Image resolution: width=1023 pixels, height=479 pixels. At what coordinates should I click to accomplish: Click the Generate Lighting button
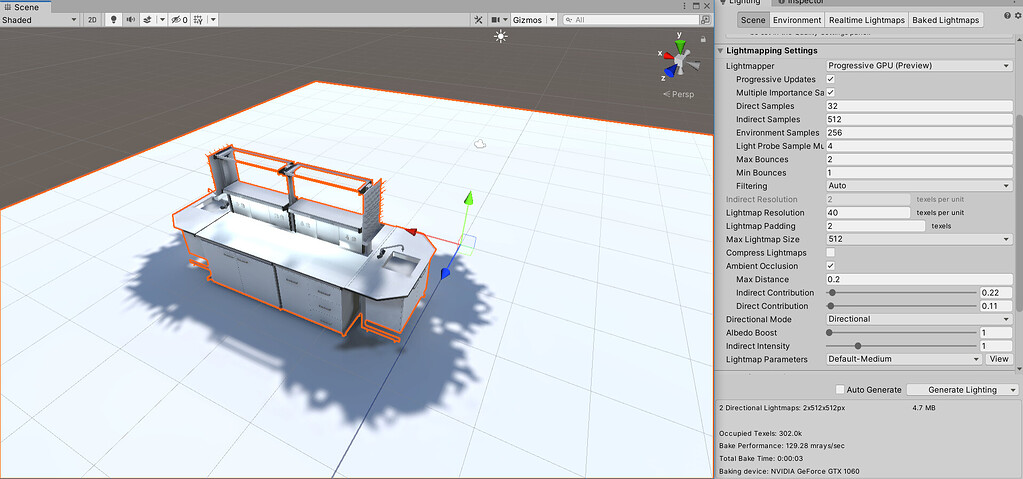click(962, 390)
